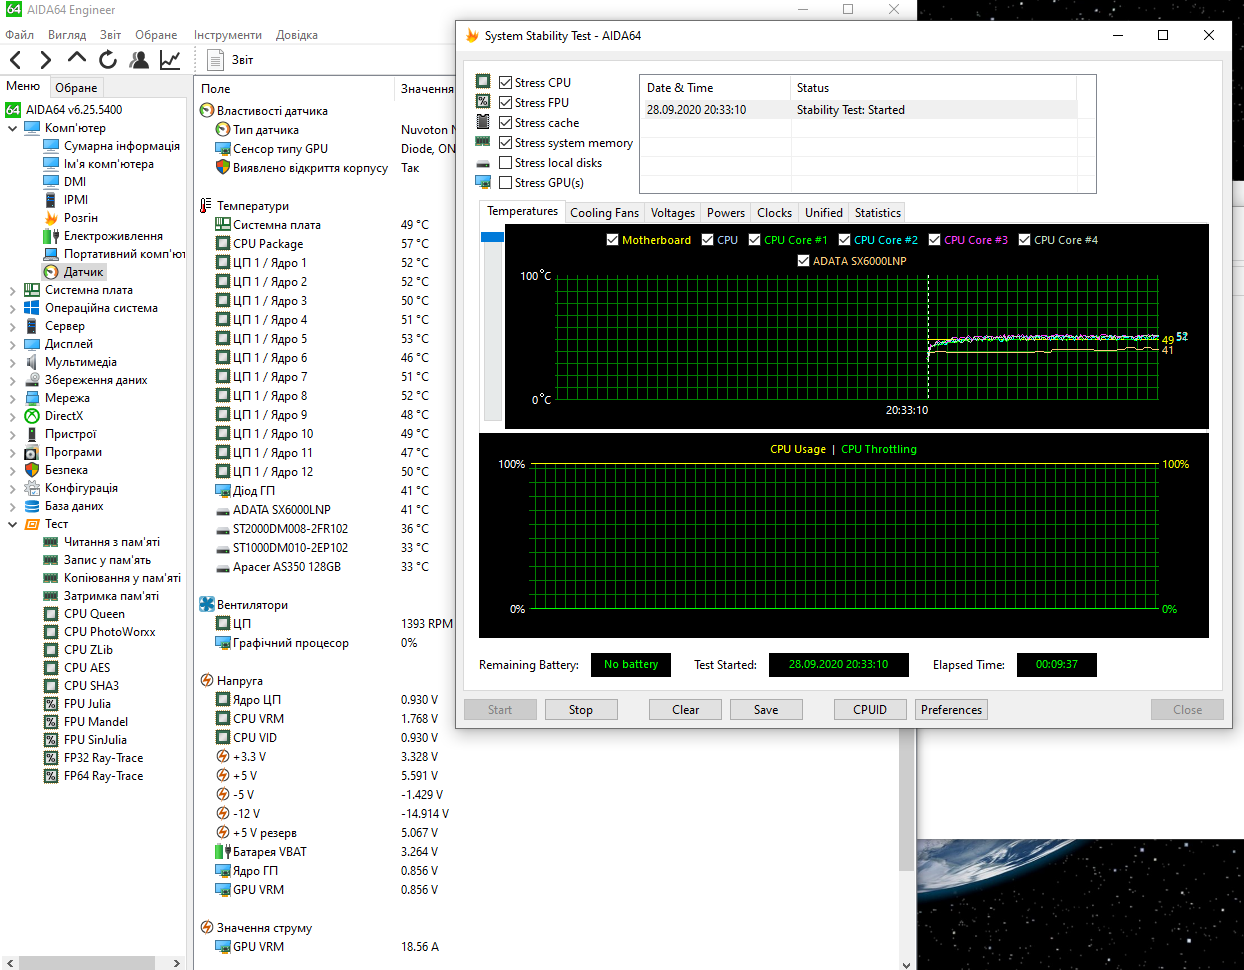
Task: Collapse the Тест tree node
Action: click(12, 524)
